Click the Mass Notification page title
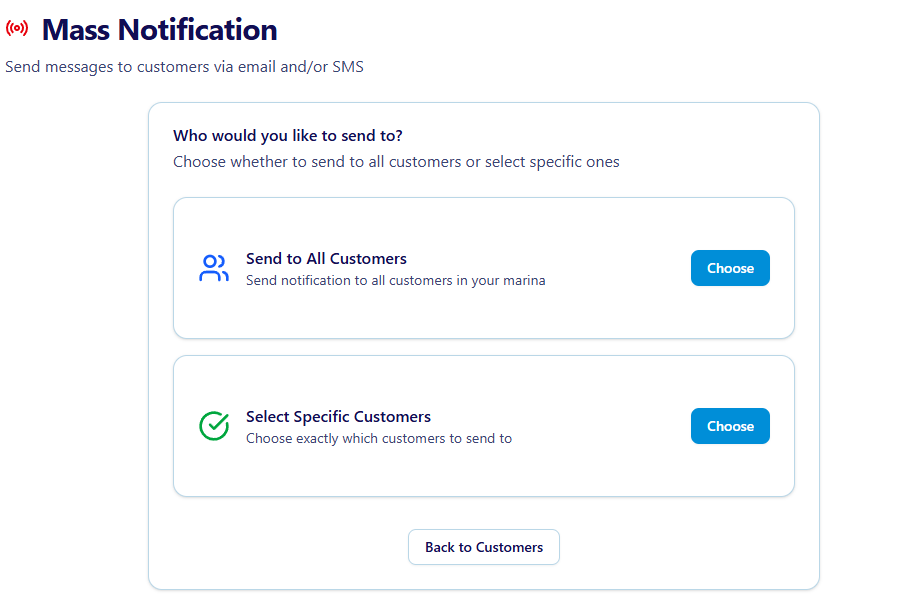The image size is (903, 607). click(x=159, y=30)
